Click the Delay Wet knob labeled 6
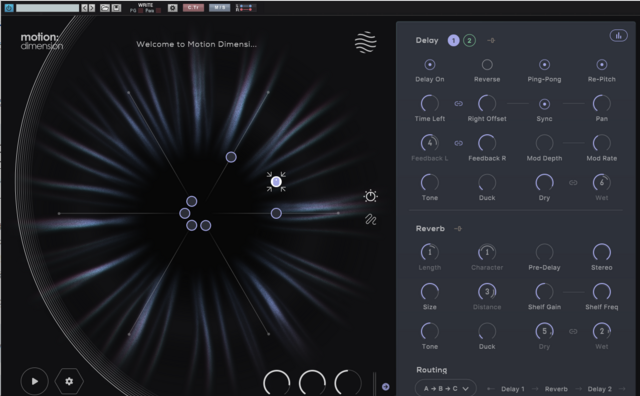Screen dimensions: 640x396 pyautogui.click(x=602, y=183)
